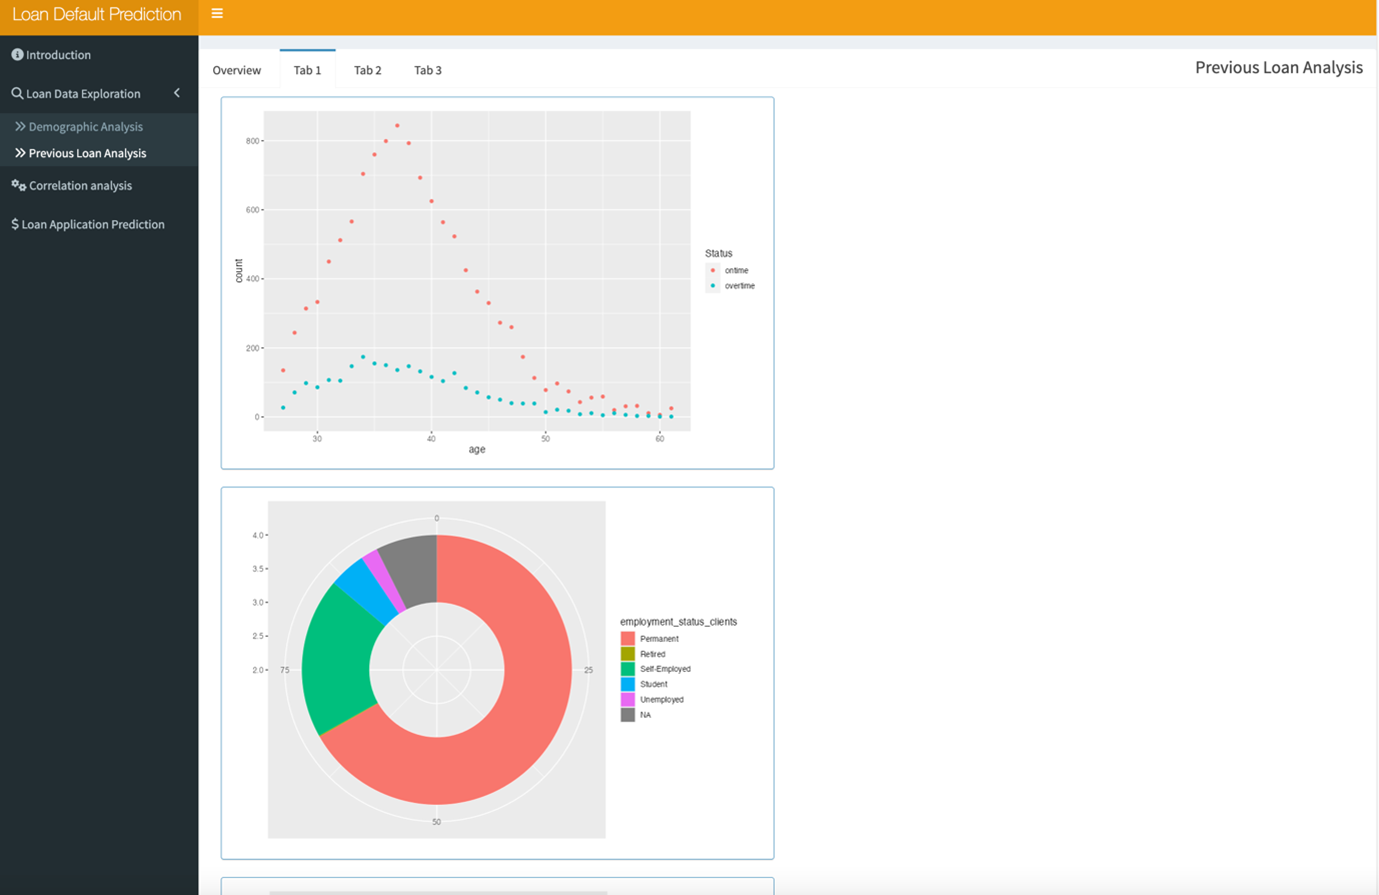Screen dimensions: 1379x895
Task: Click double-arrow icon next to Demographic Analysis
Action: coord(20,127)
